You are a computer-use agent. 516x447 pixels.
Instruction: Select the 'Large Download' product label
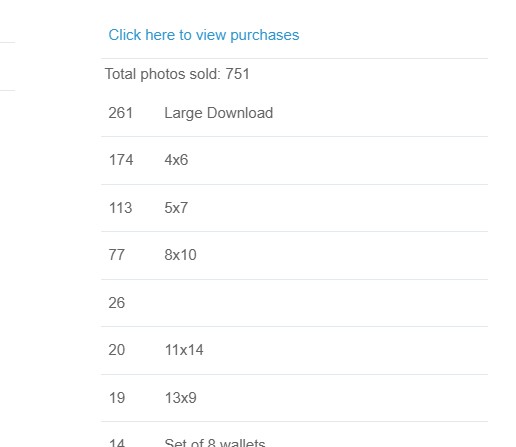click(x=219, y=113)
